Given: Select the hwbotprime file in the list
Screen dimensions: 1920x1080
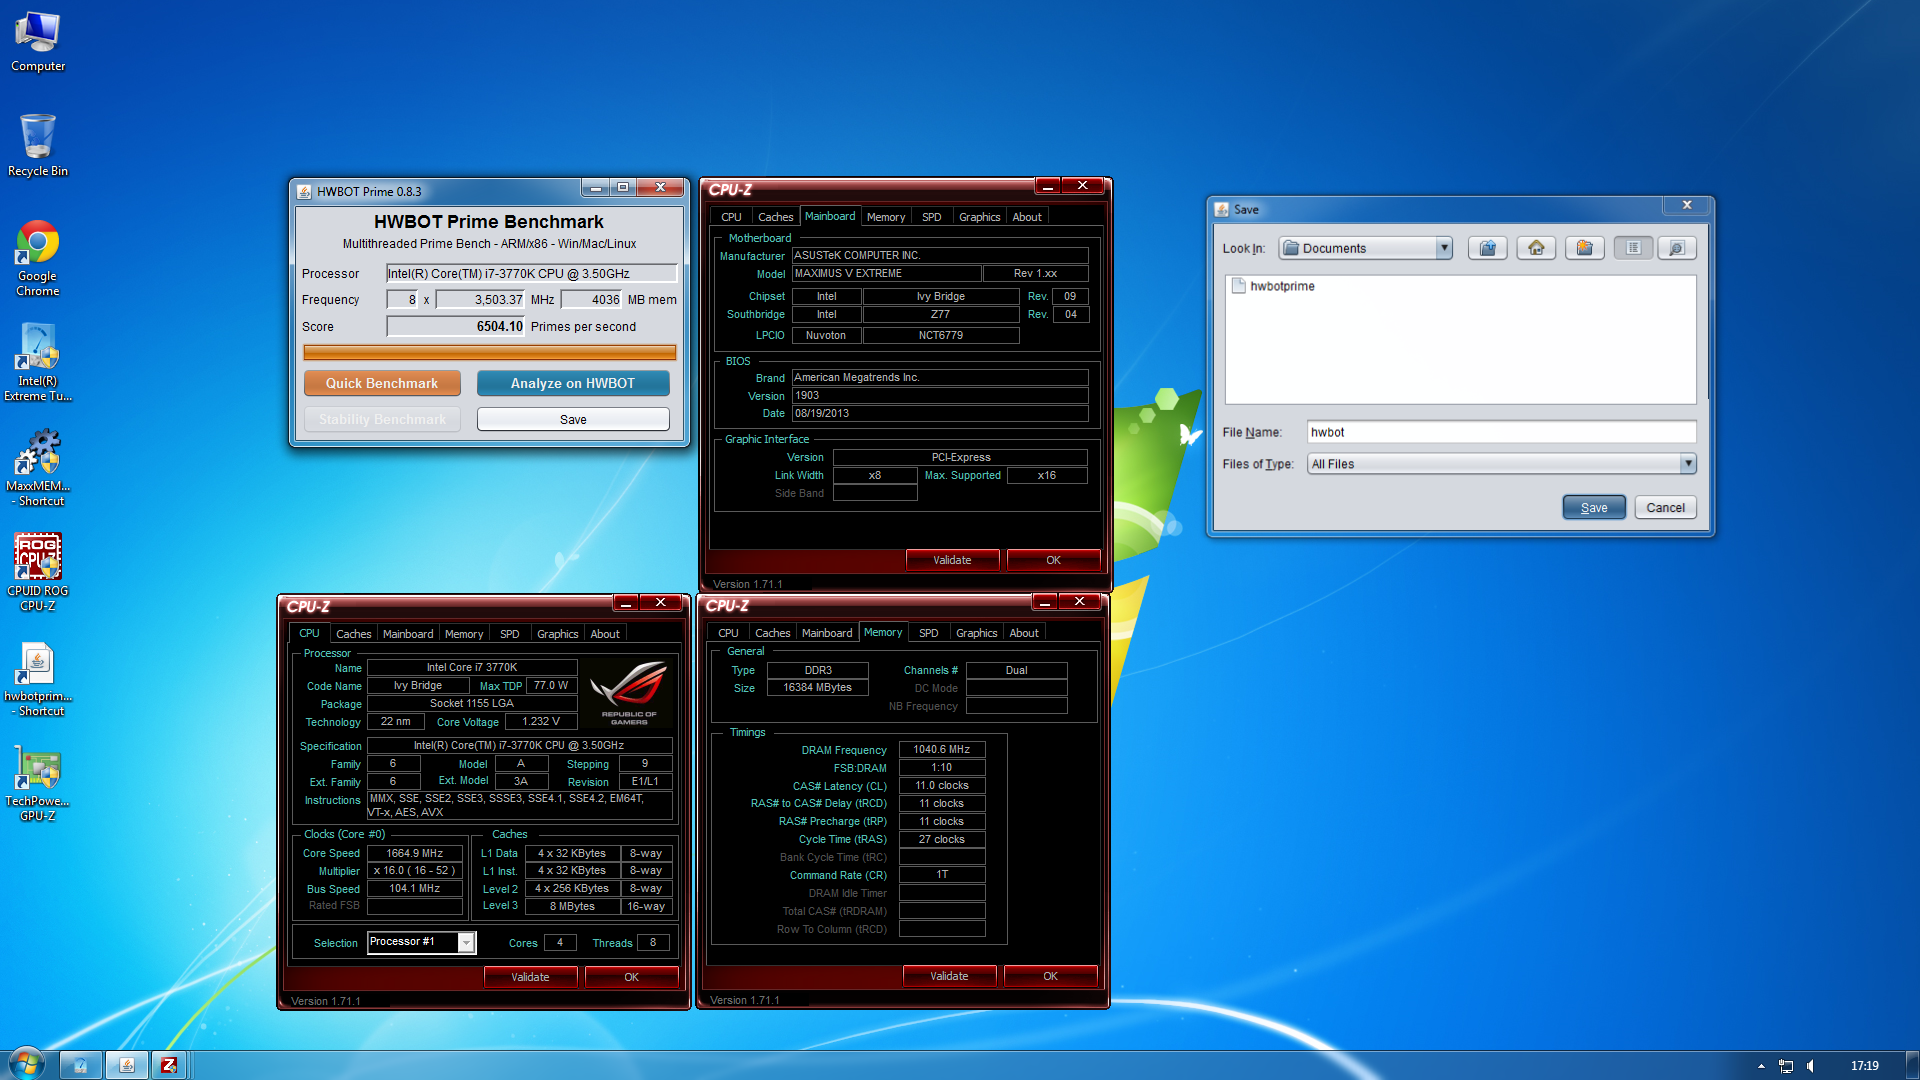Looking at the screenshot, I should click(x=1273, y=286).
